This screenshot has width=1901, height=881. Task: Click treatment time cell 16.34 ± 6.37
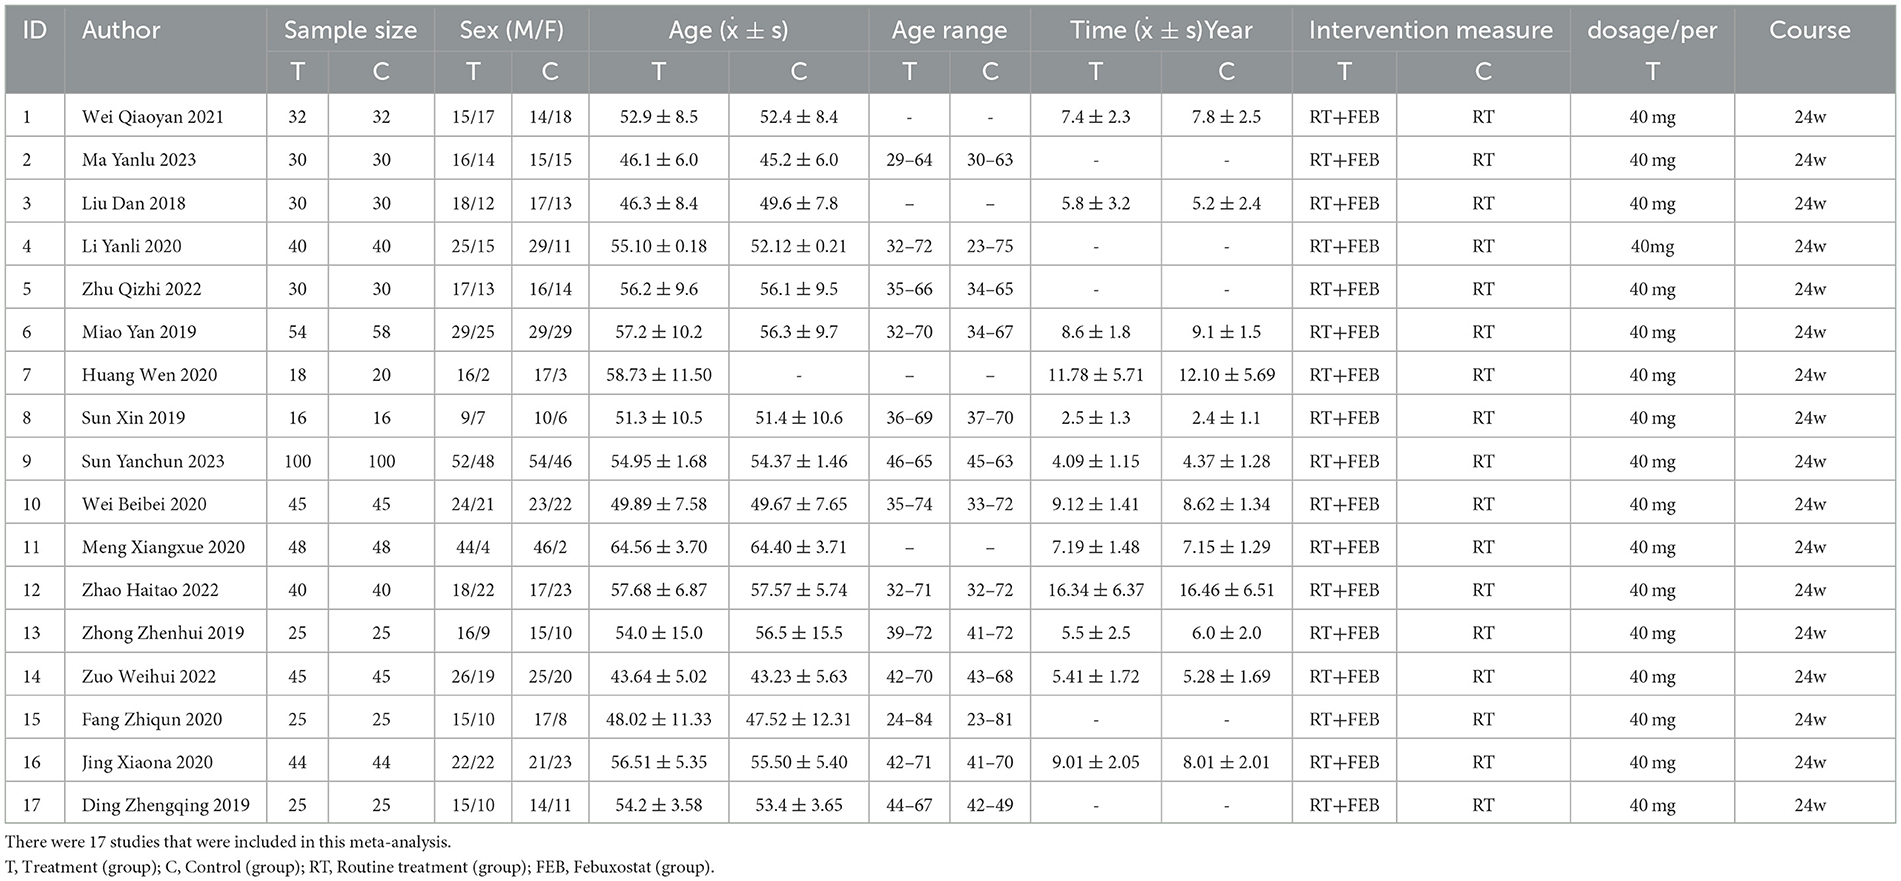coord(1096,590)
